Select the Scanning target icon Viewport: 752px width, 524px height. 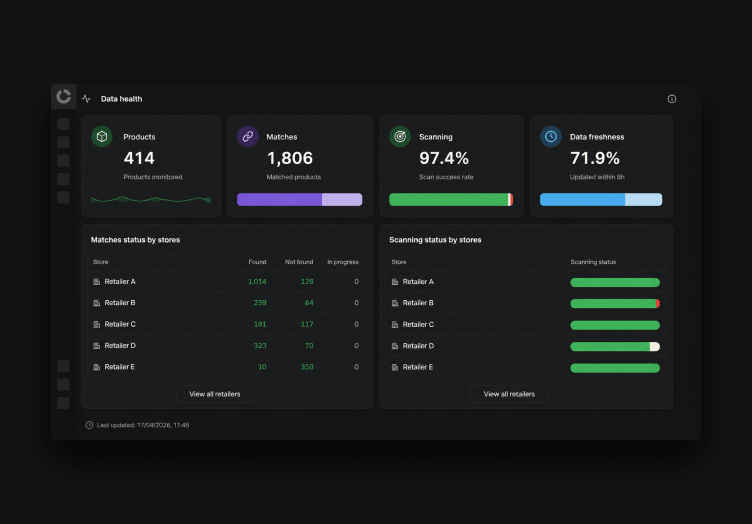coord(400,137)
